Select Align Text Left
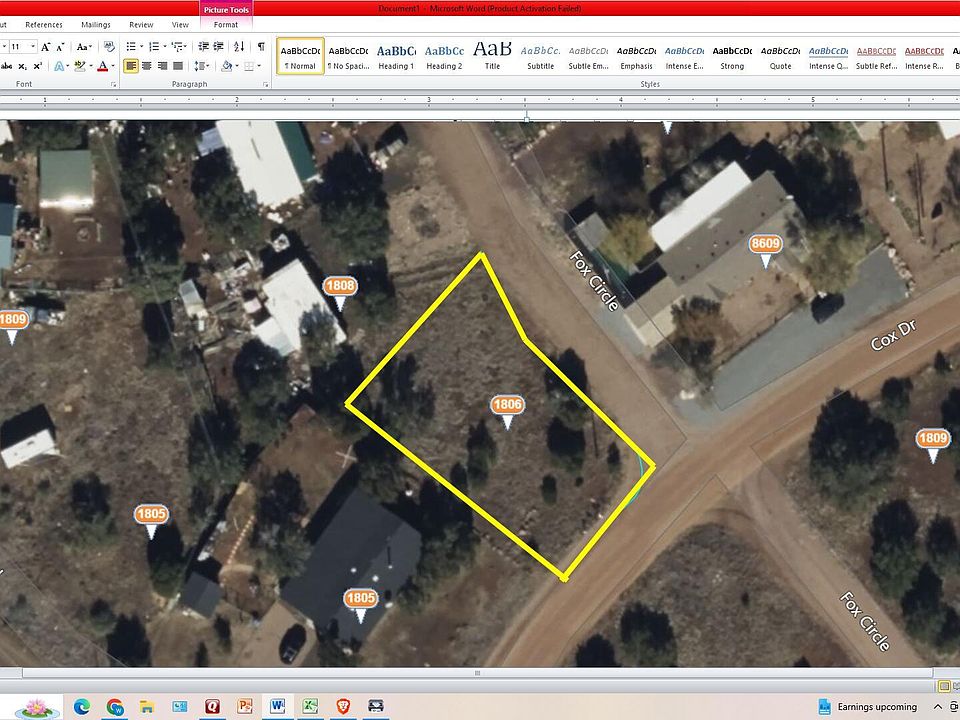 tap(130, 66)
